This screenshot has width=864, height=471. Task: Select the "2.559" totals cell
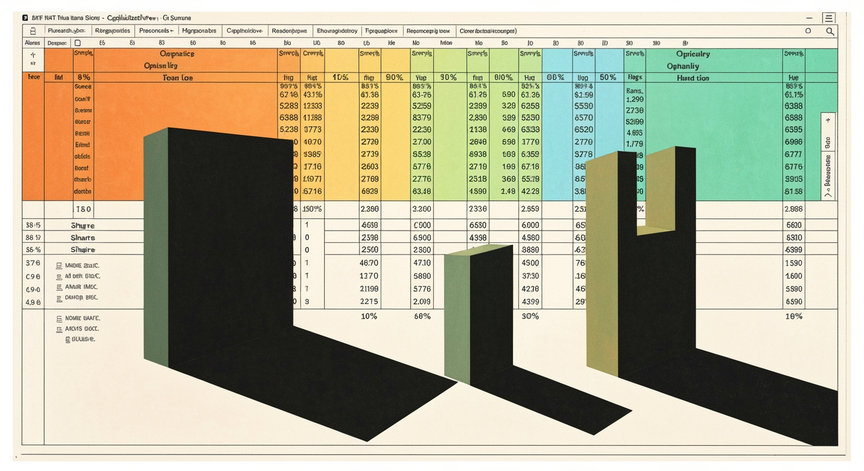pos(530,209)
